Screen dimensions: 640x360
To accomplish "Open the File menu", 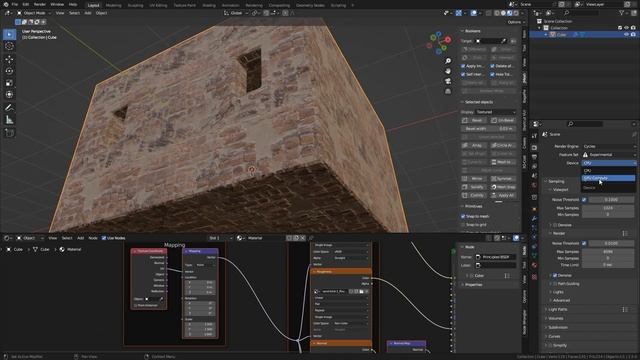I will click(15, 4).
